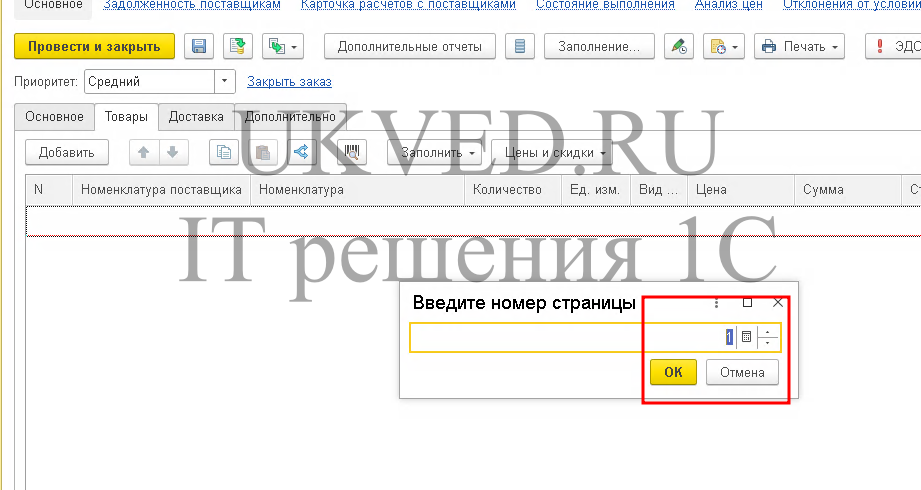Expand the Приоритет dropdown arrow

click(224, 82)
